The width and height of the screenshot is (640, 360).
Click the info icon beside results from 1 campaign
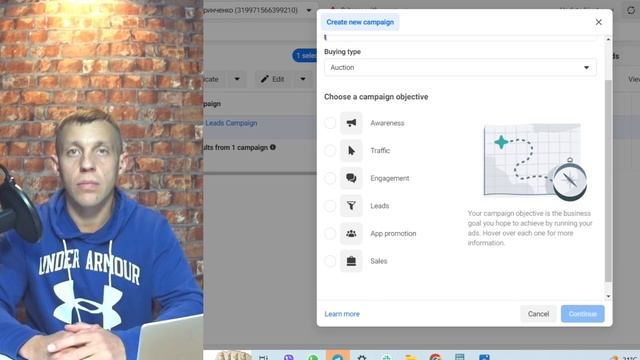(x=273, y=147)
